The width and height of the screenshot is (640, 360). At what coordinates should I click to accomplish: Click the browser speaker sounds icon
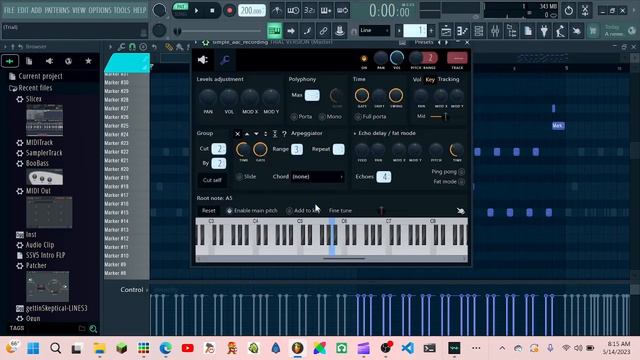click(49, 61)
